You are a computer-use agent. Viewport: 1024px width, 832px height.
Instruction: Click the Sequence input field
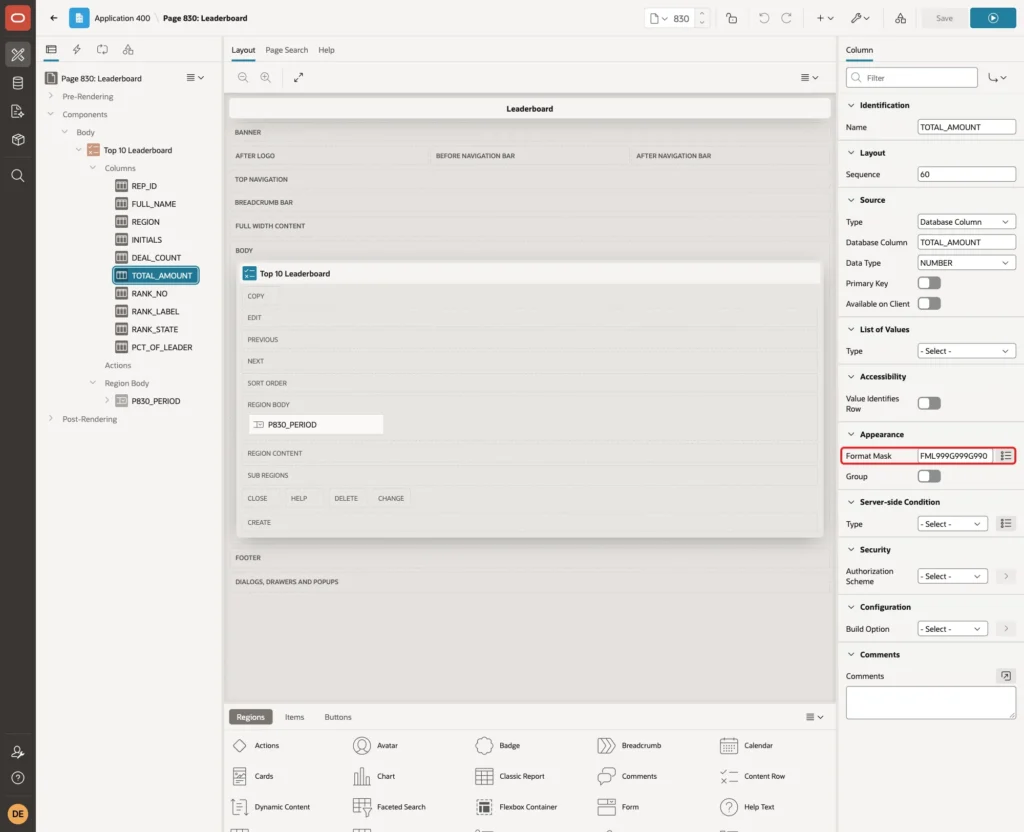(966, 174)
